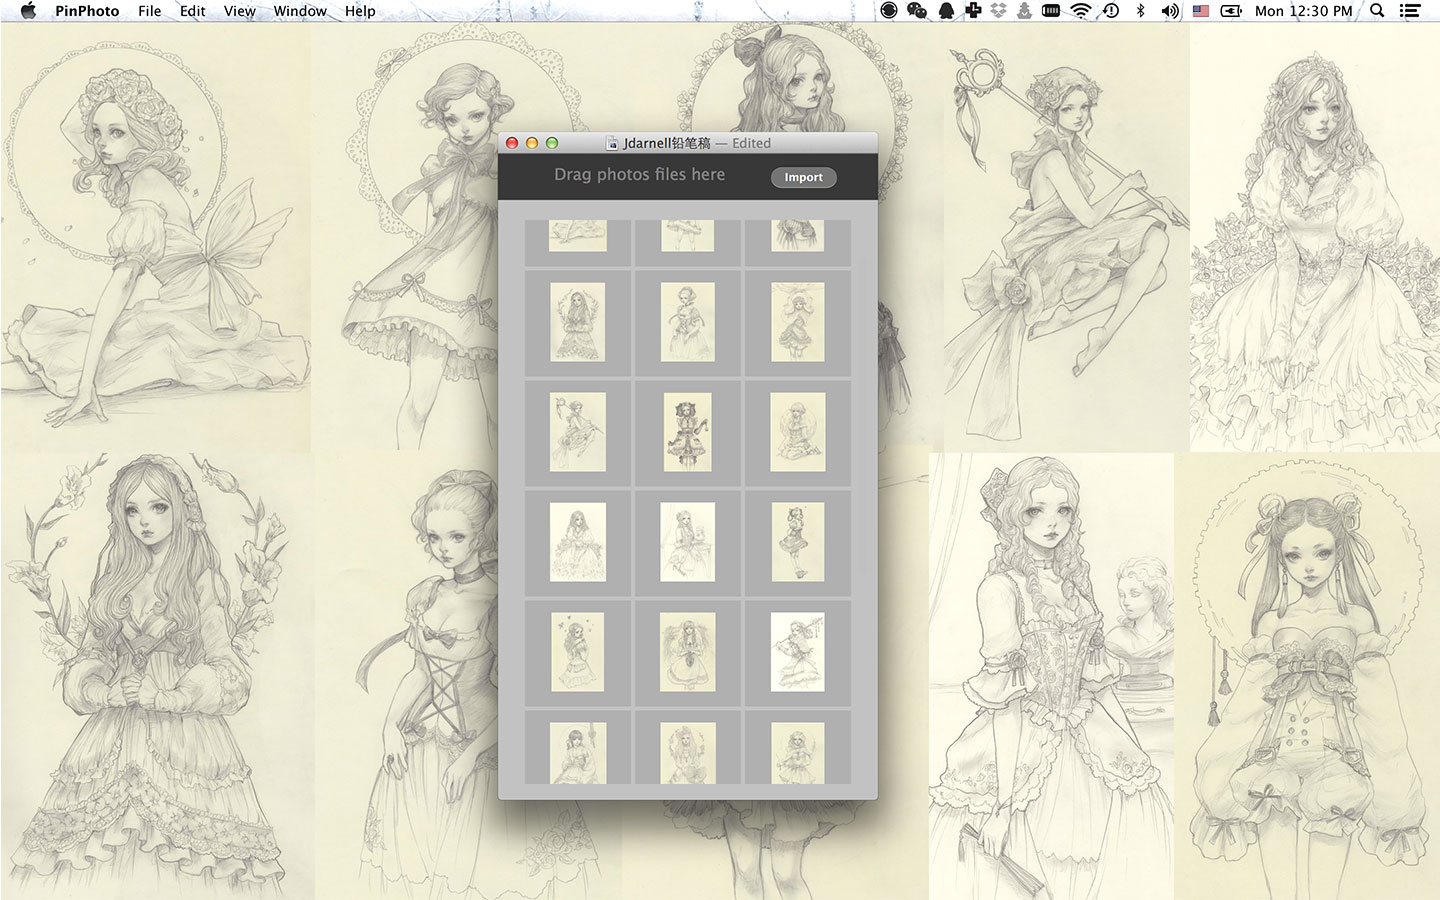Close the Jdarnell window with red button

(512, 143)
